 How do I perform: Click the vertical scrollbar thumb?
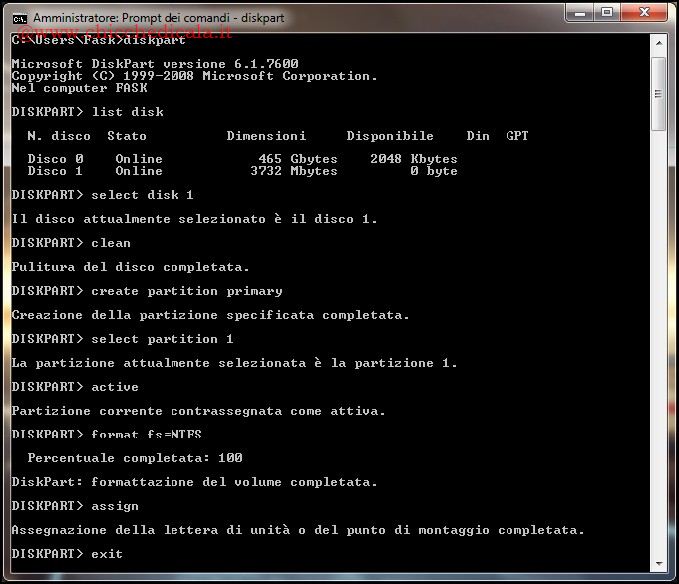coord(659,92)
